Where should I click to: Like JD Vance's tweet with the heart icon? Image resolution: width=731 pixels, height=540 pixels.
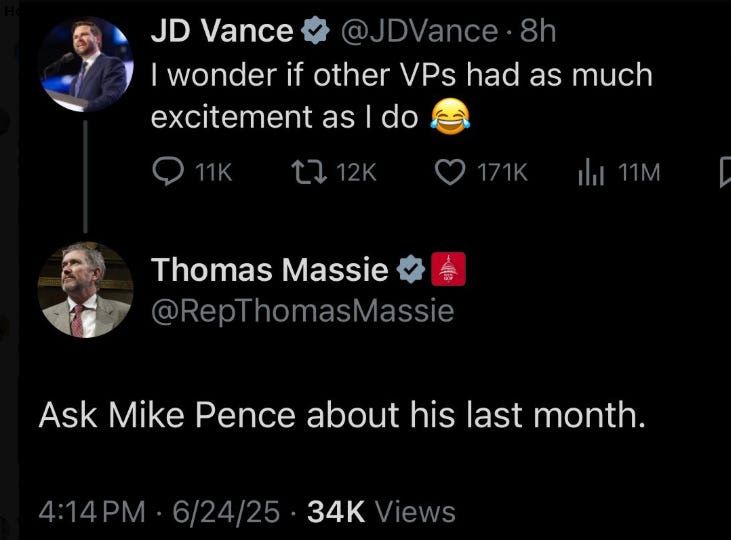click(x=452, y=173)
